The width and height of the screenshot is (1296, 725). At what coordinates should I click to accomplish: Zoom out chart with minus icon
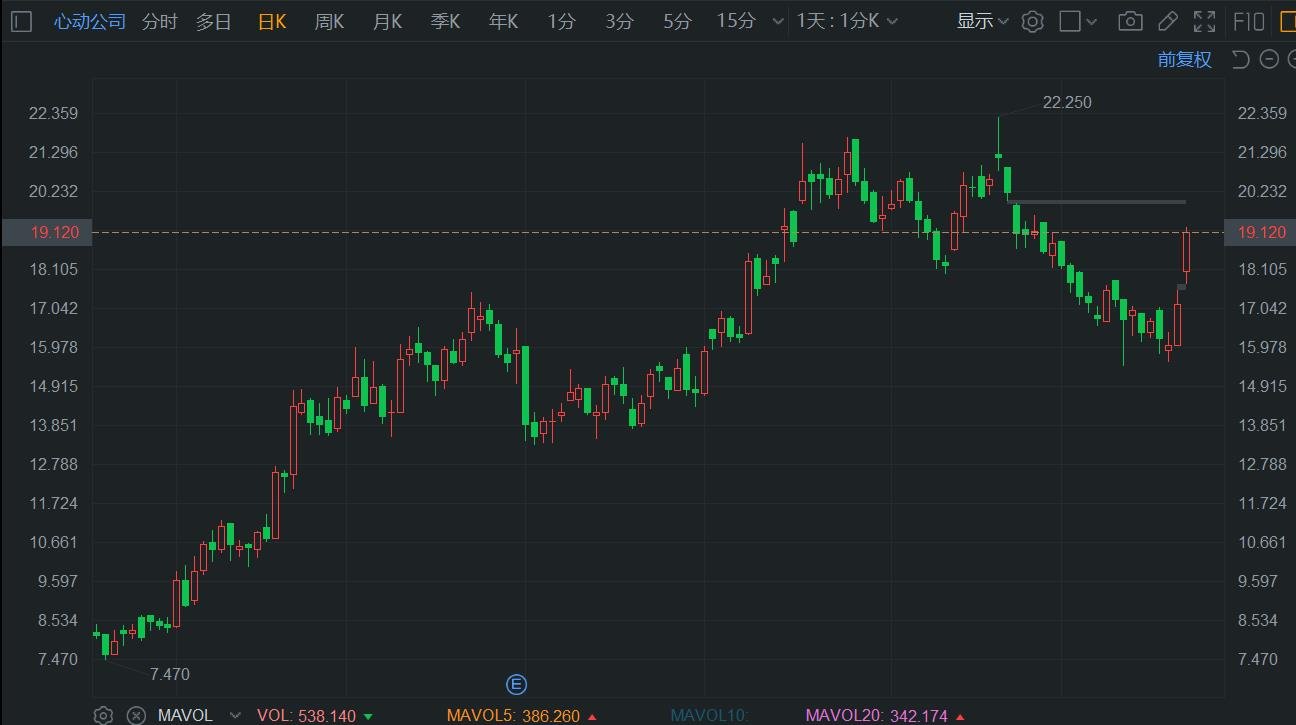click(1269, 59)
